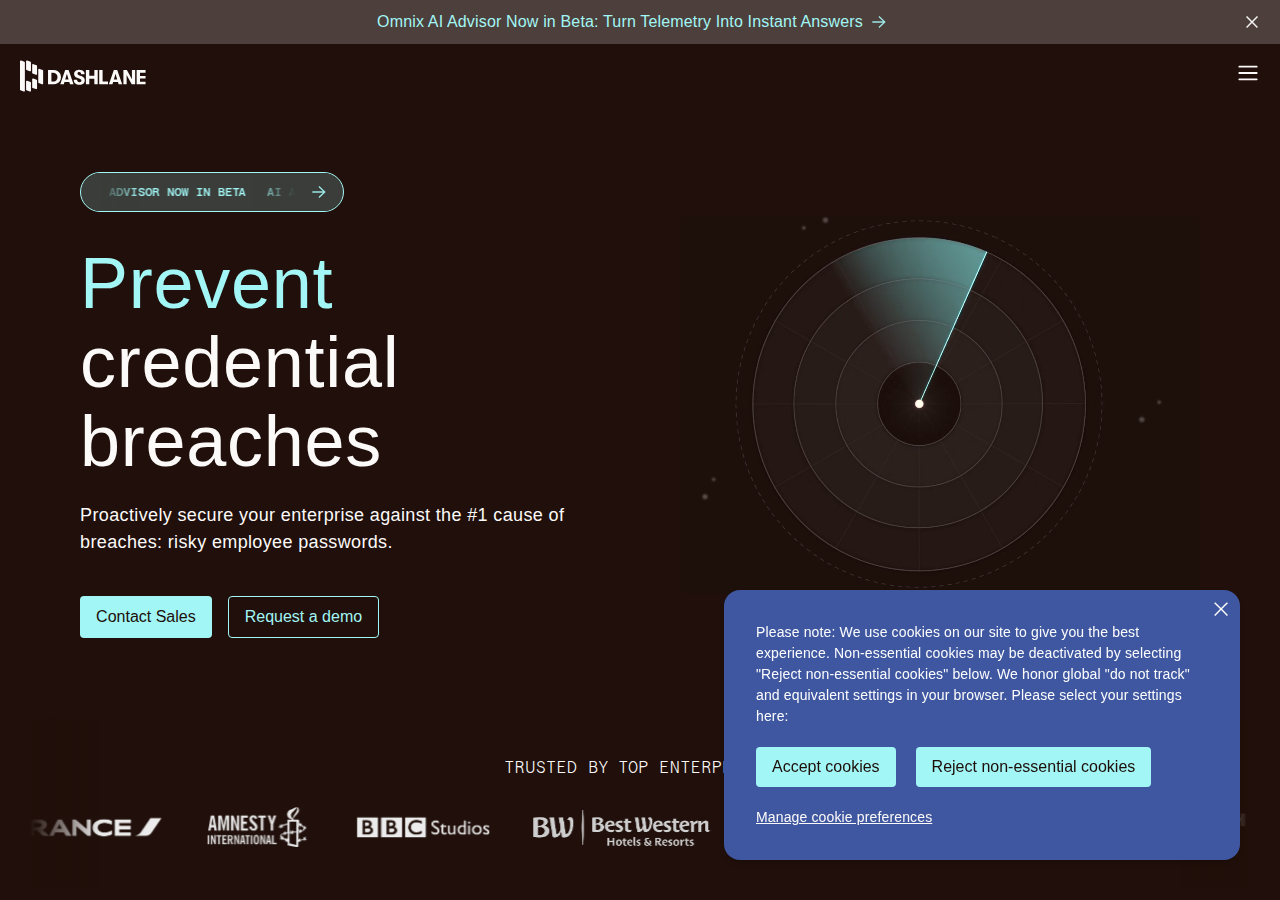Dismiss the cookie notice with X
Screen dimensions: 1280x900
(1221, 609)
